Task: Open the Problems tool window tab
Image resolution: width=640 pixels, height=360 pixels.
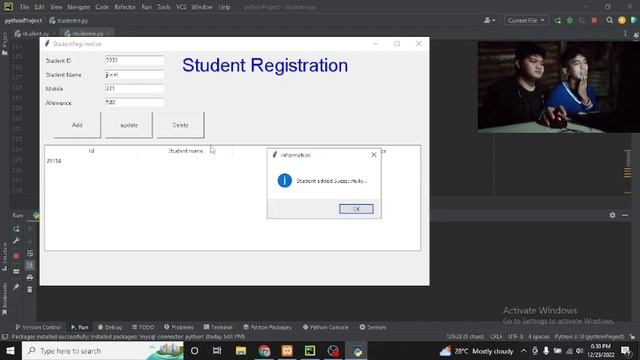Action: [179, 327]
